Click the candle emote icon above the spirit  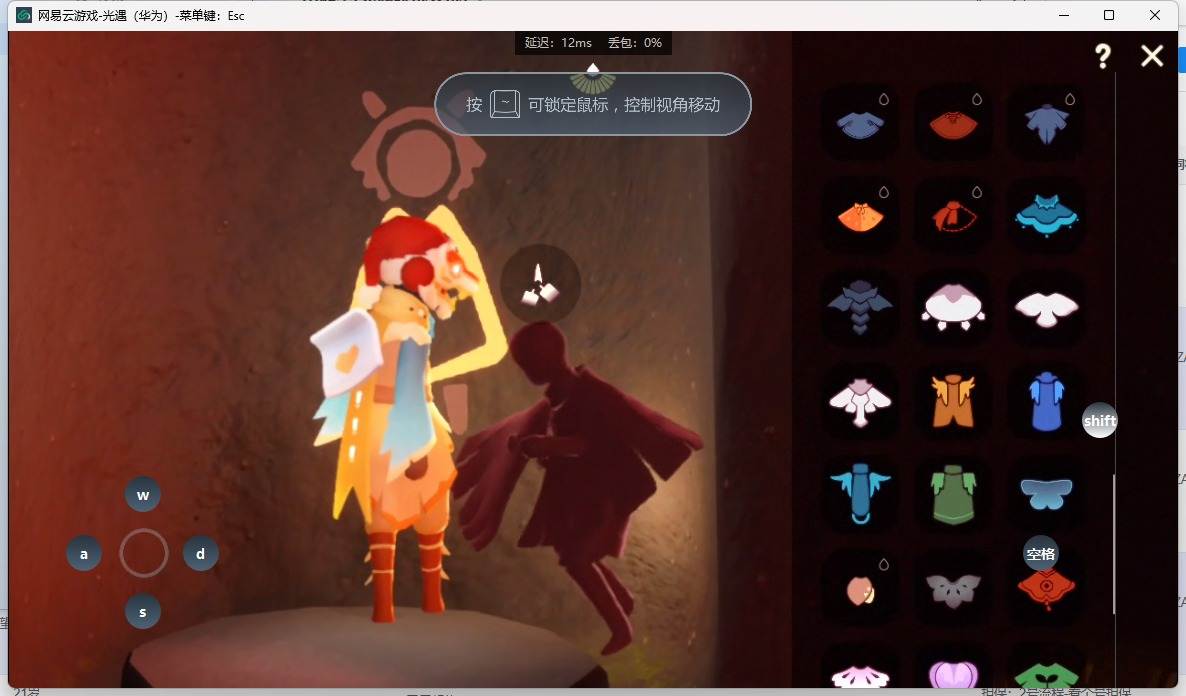click(540, 284)
